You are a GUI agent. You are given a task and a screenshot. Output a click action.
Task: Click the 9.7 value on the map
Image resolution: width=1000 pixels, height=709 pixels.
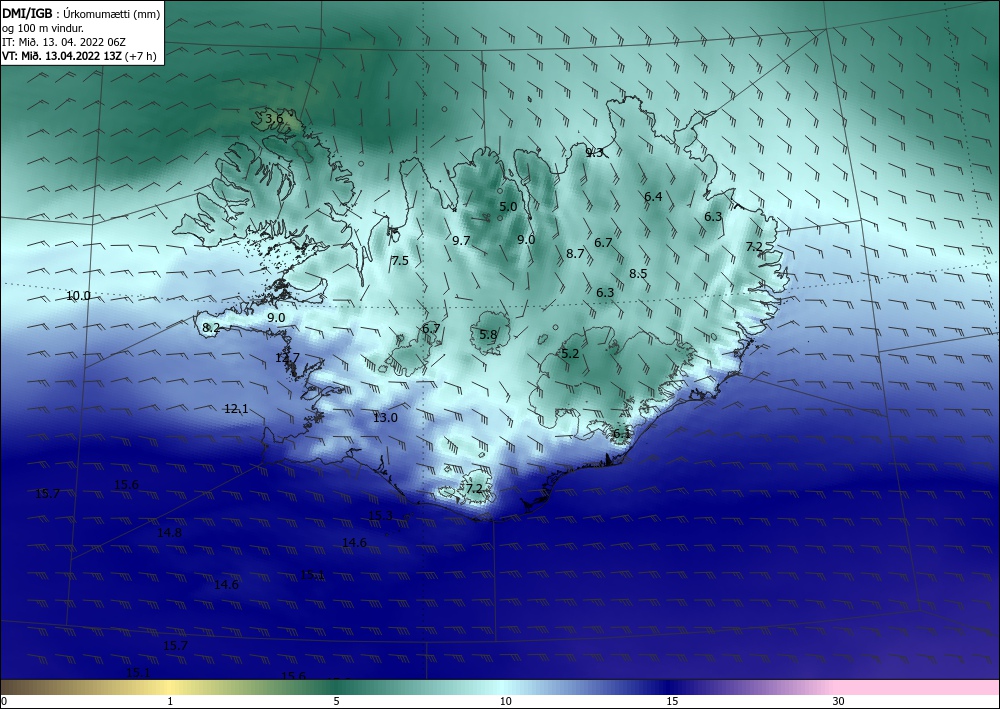[462, 240]
